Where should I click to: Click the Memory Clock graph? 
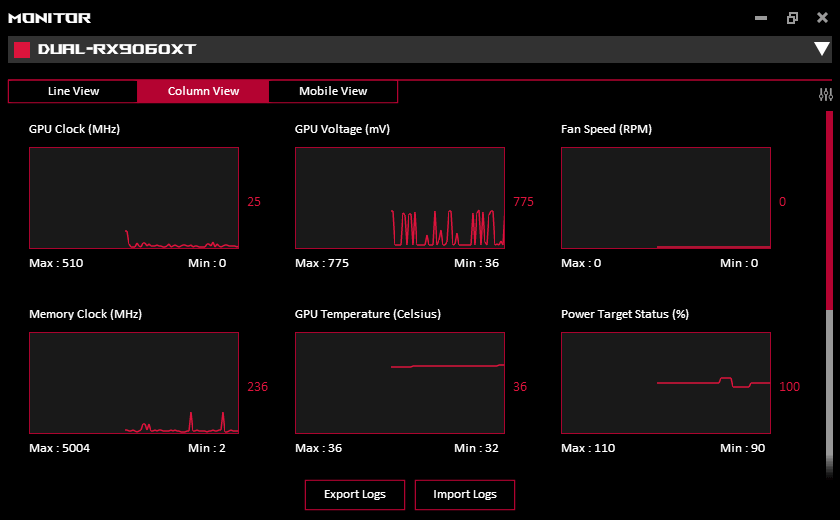134,383
